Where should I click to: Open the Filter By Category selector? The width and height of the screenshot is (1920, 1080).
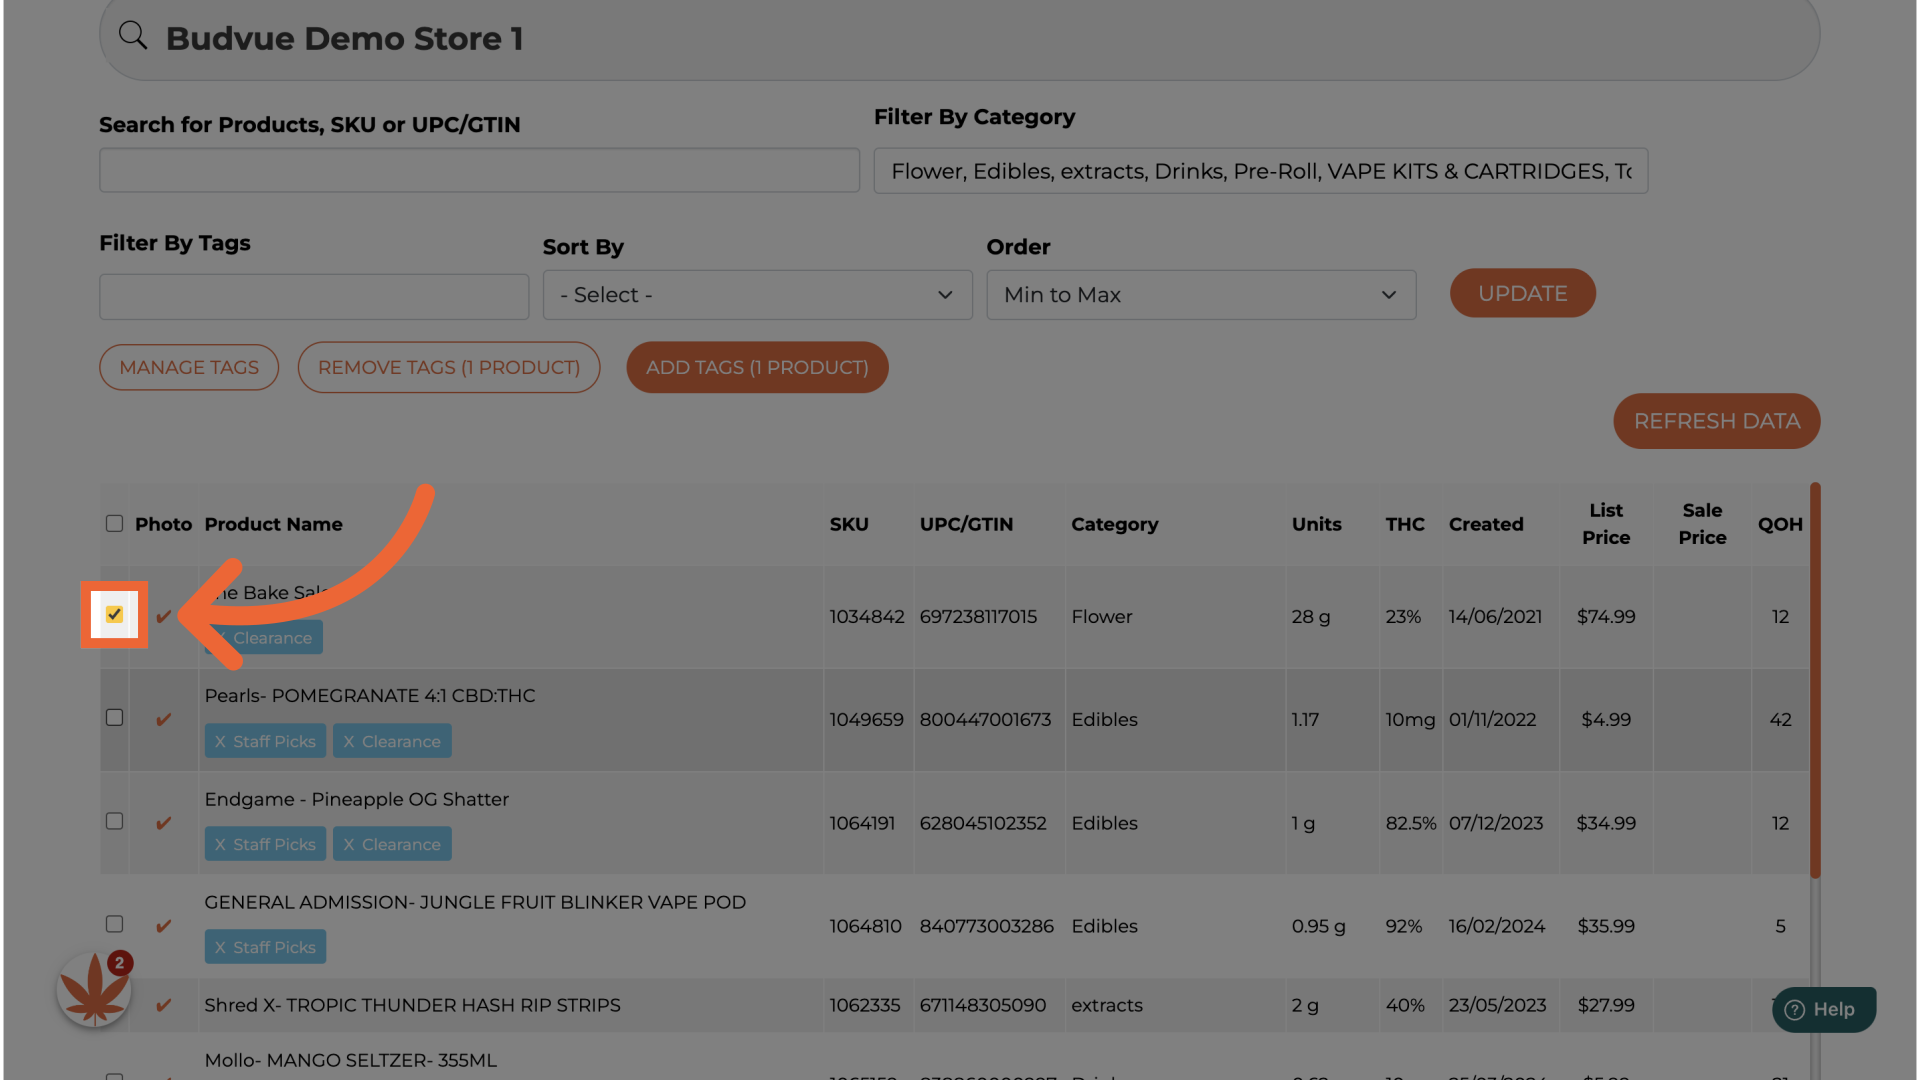tap(1260, 171)
